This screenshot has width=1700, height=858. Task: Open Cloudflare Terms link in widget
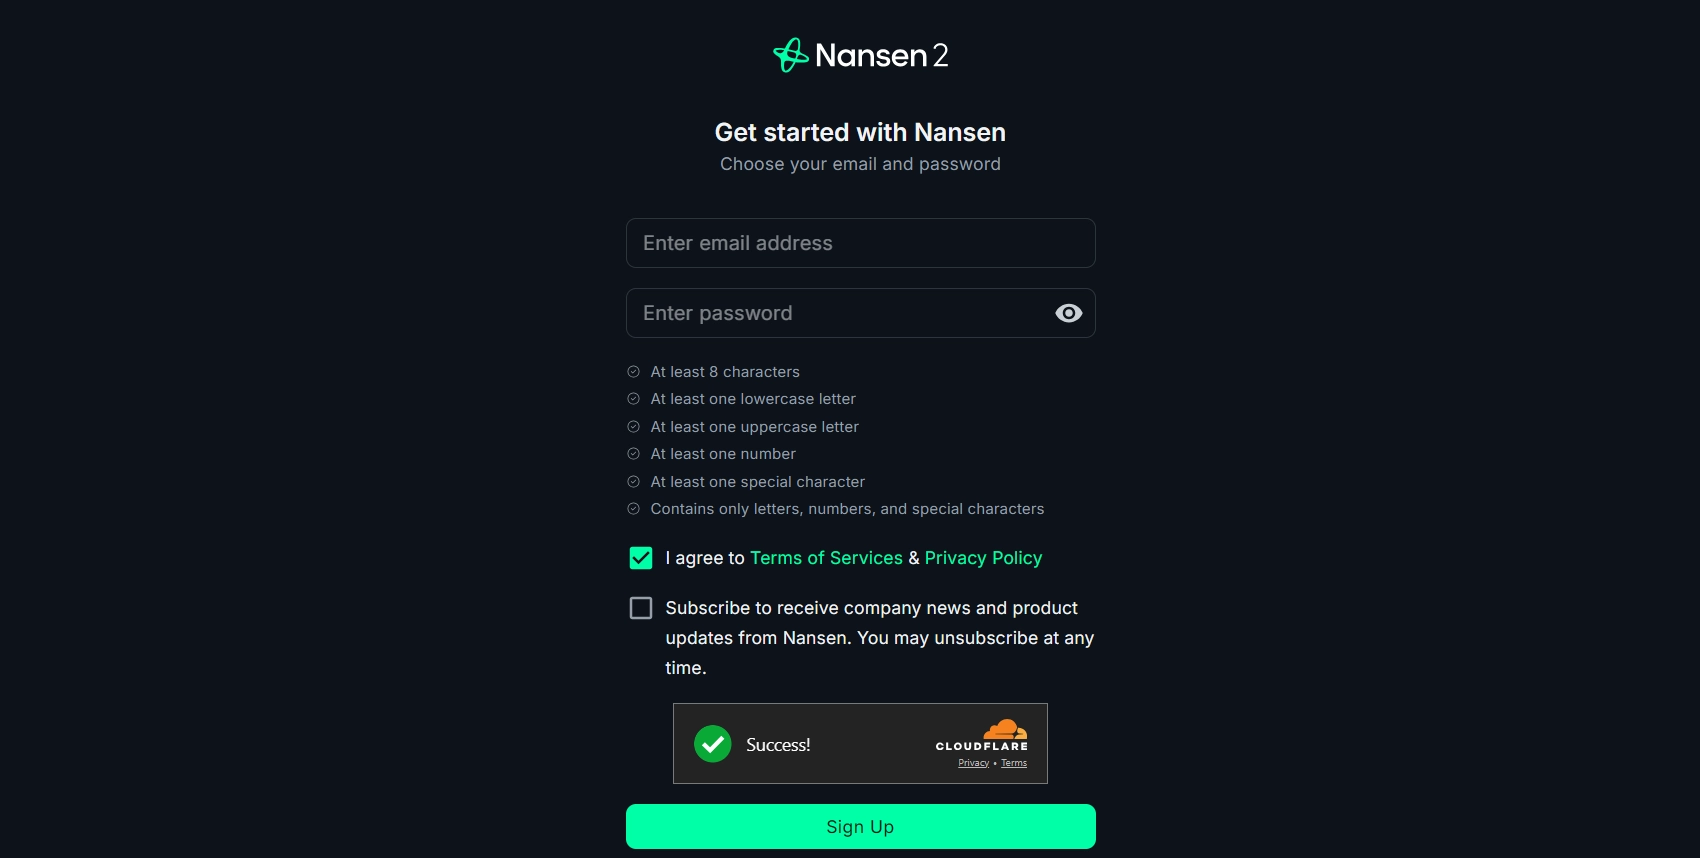tap(1014, 763)
